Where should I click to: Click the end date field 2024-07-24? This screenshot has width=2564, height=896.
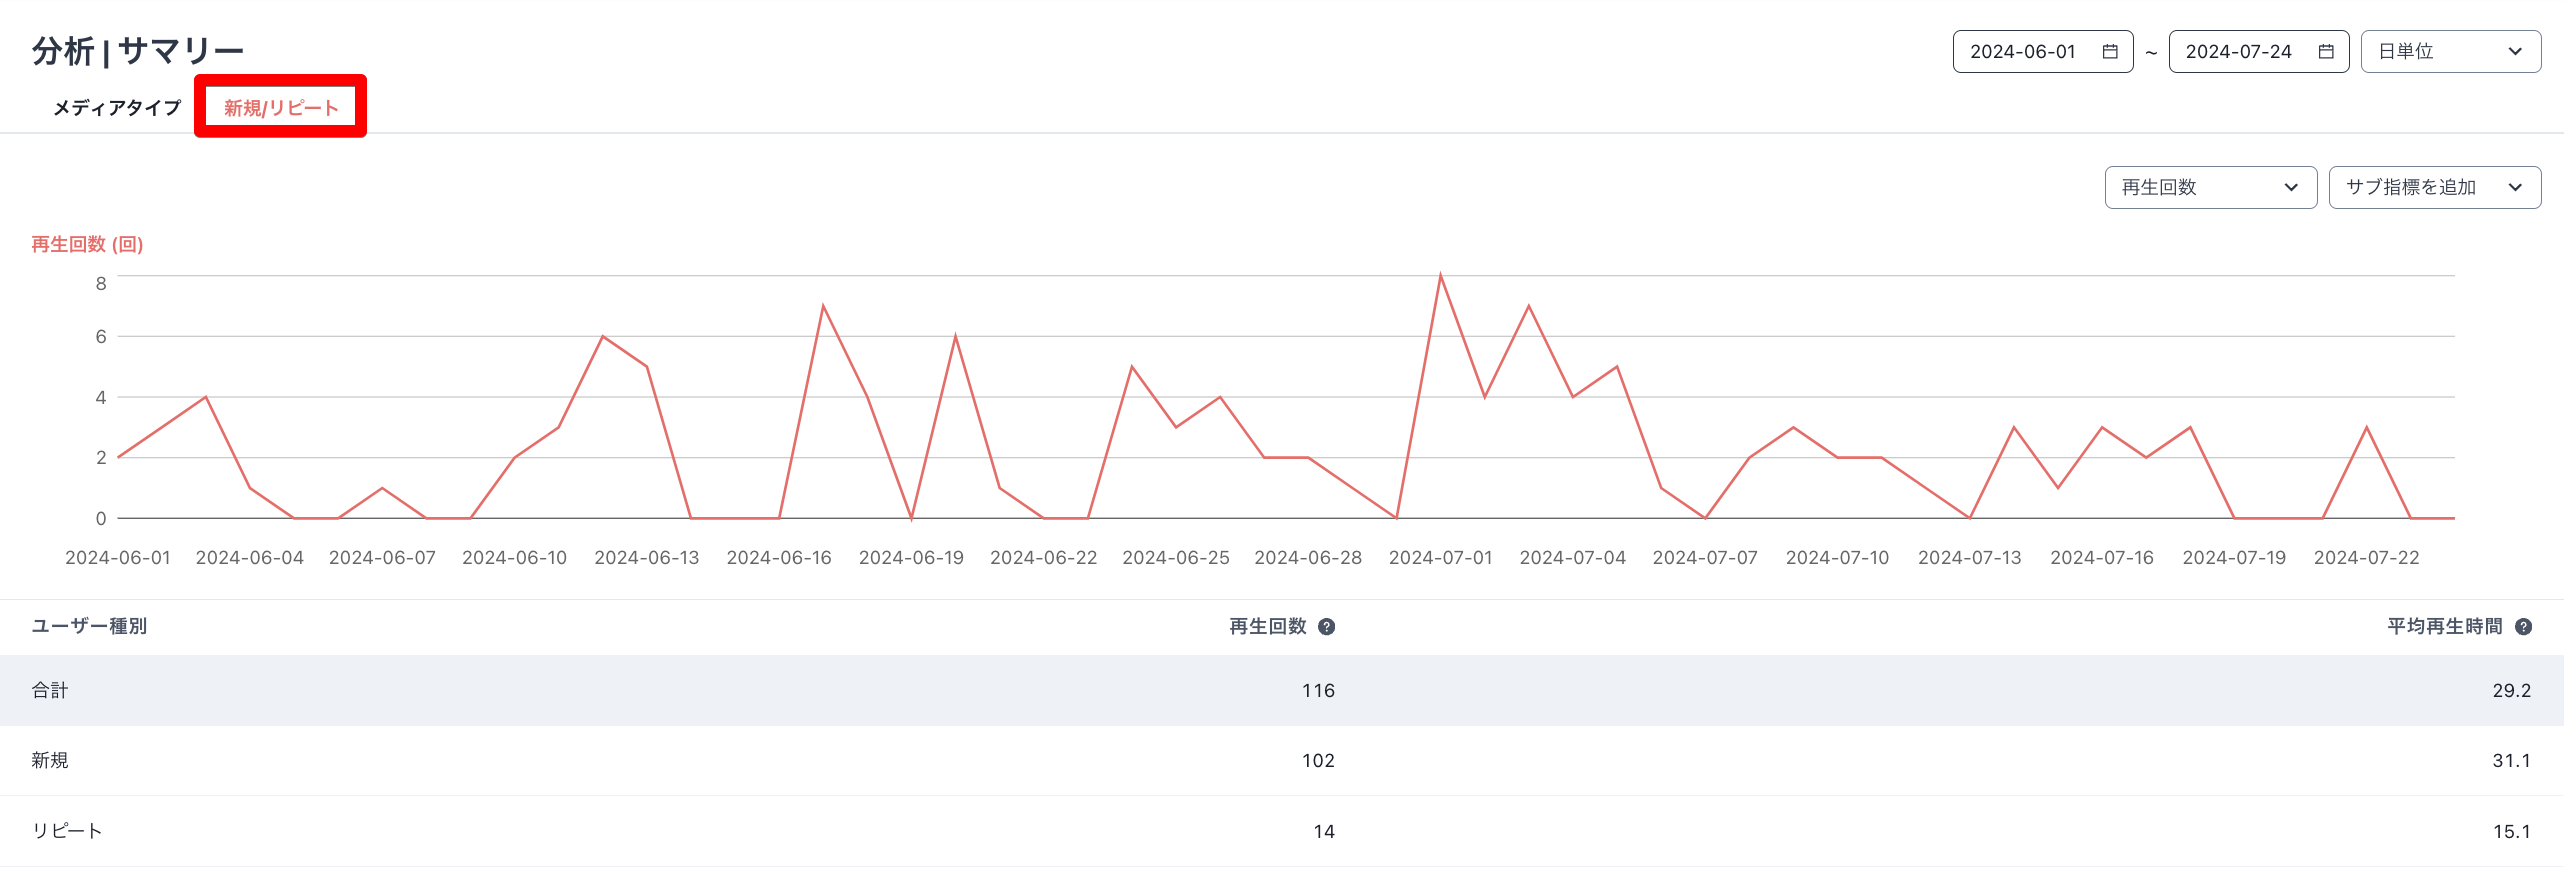[2239, 52]
